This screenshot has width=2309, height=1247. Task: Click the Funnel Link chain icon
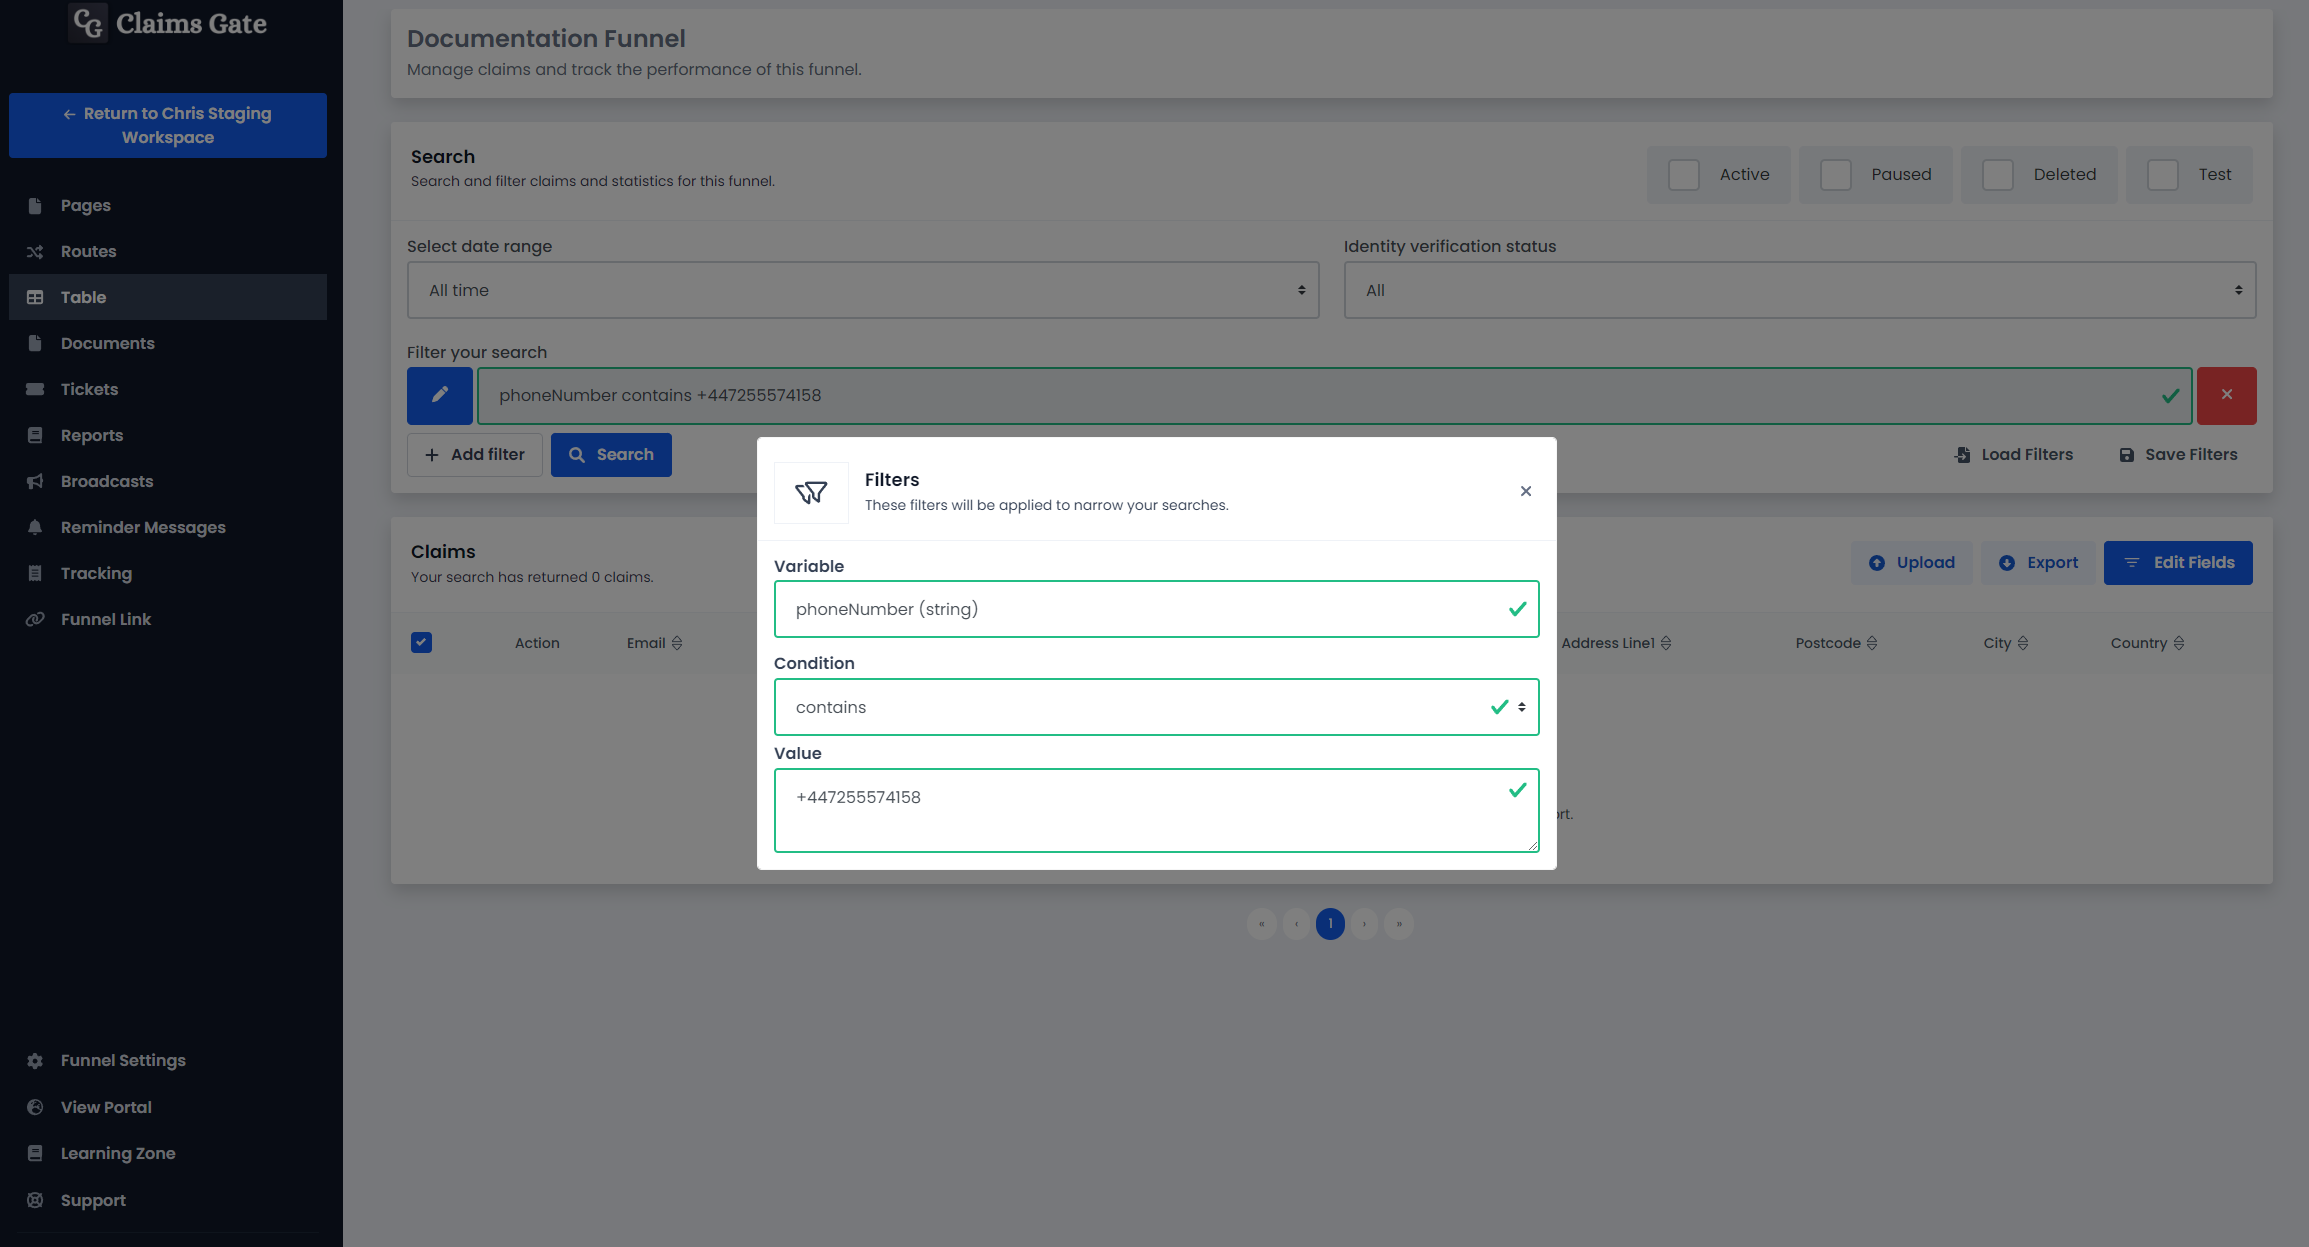35,619
